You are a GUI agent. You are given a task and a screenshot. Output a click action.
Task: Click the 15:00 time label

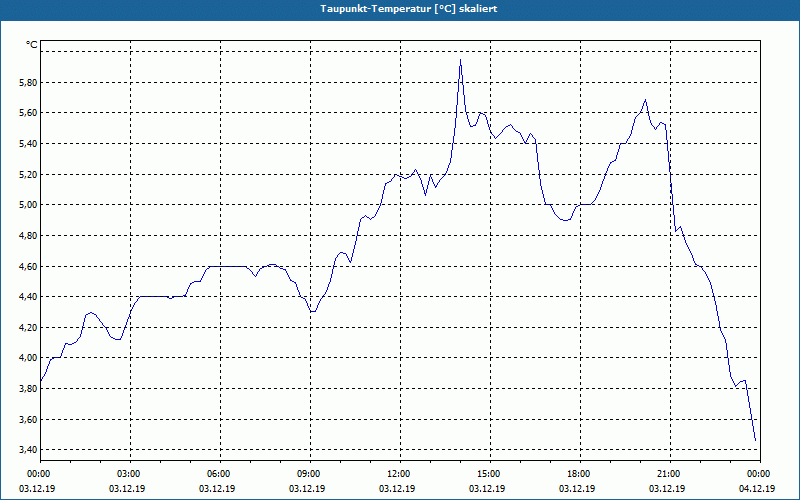pyautogui.click(x=490, y=474)
